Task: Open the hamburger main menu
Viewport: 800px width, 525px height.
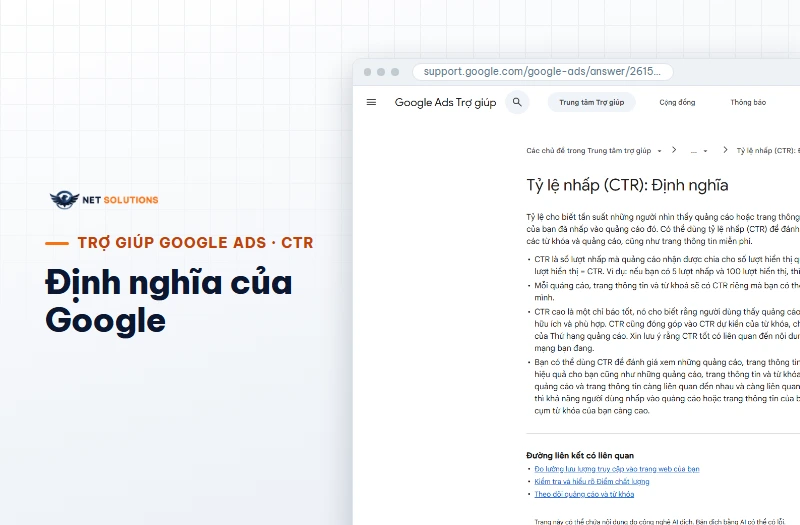Action: (371, 103)
